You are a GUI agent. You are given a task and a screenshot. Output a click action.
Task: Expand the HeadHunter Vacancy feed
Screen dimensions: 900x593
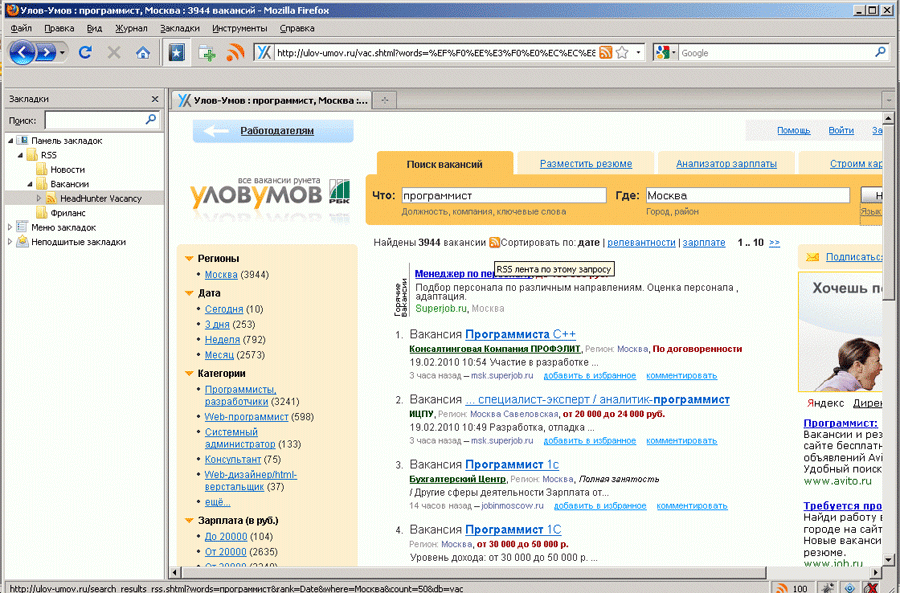[x=39, y=199]
